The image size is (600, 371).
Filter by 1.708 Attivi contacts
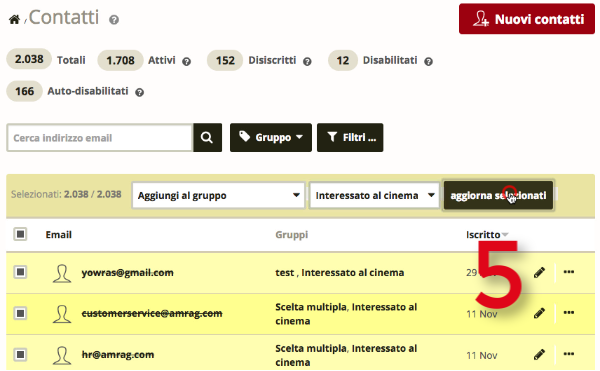pyautogui.click(x=120, y=60)
